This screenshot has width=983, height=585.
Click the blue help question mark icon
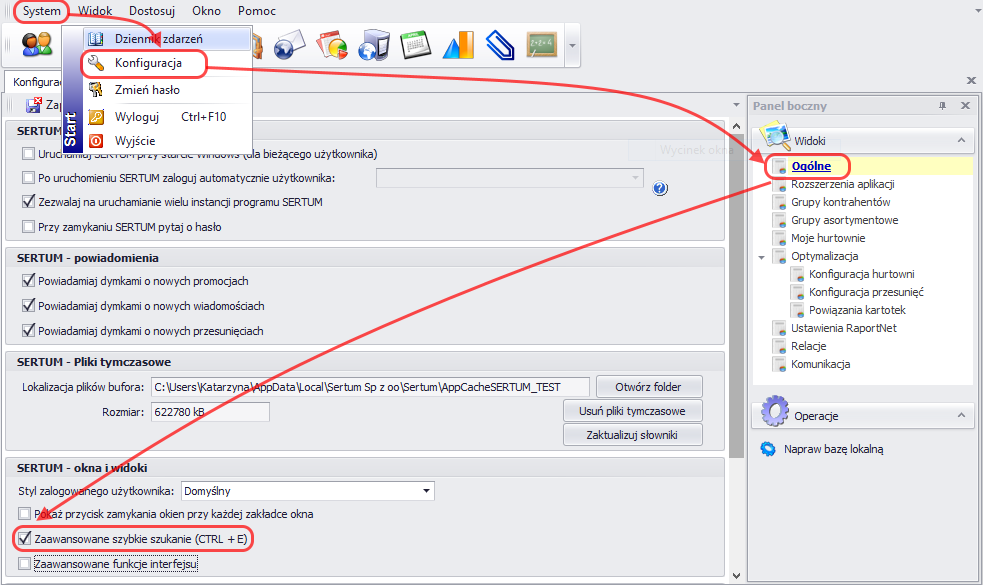click(660, 188)
